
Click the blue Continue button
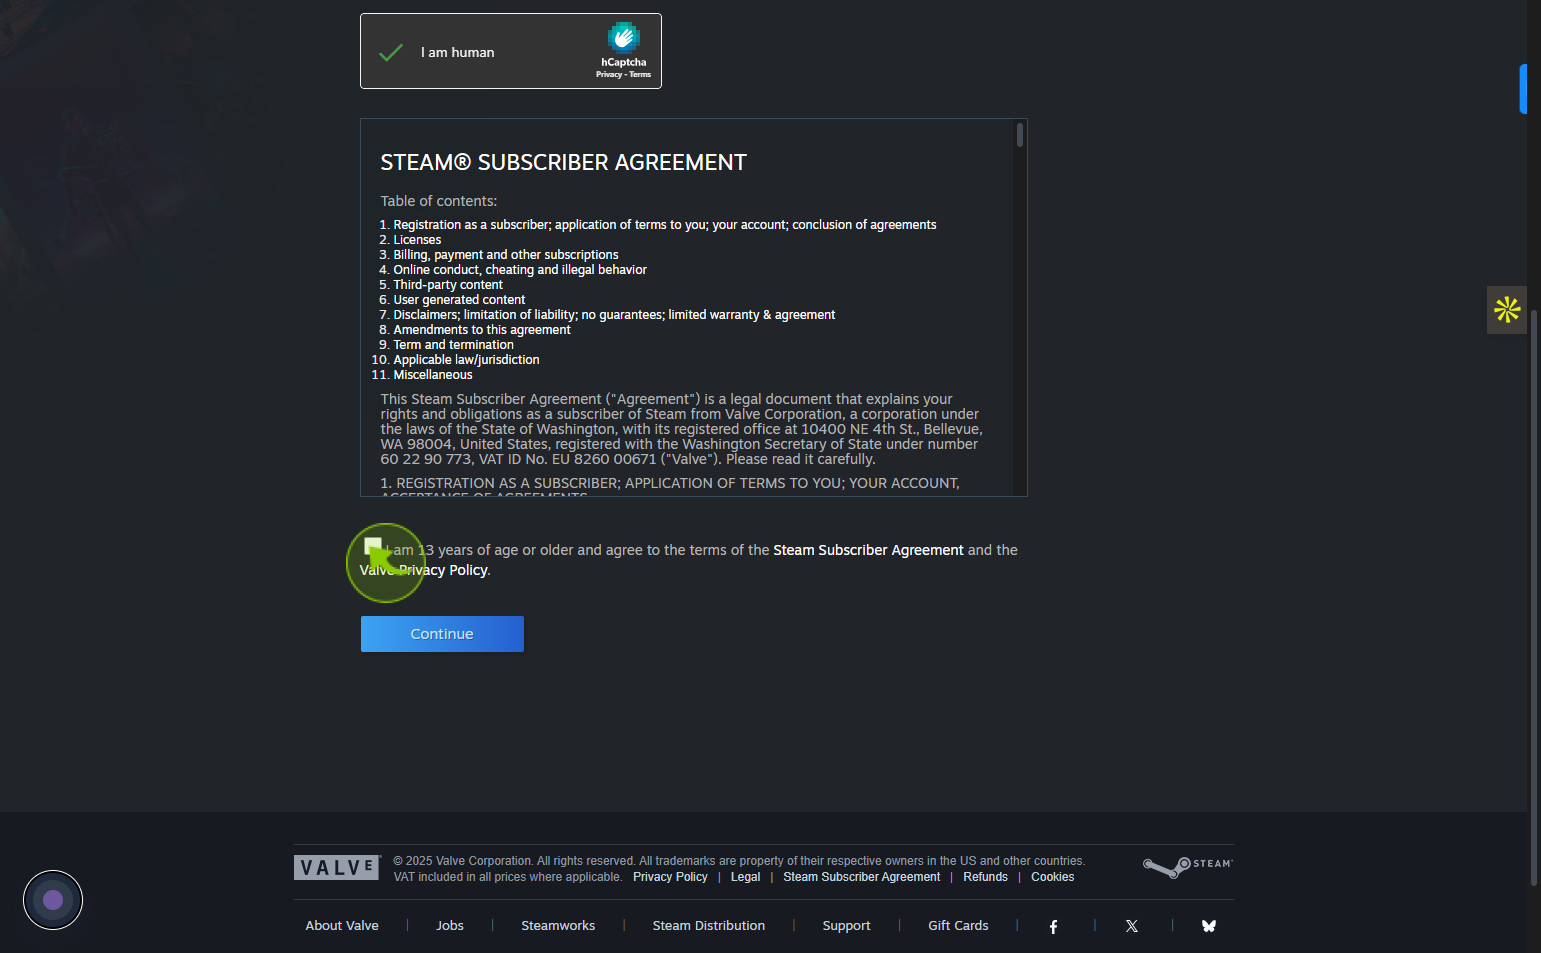click(442, 634)
